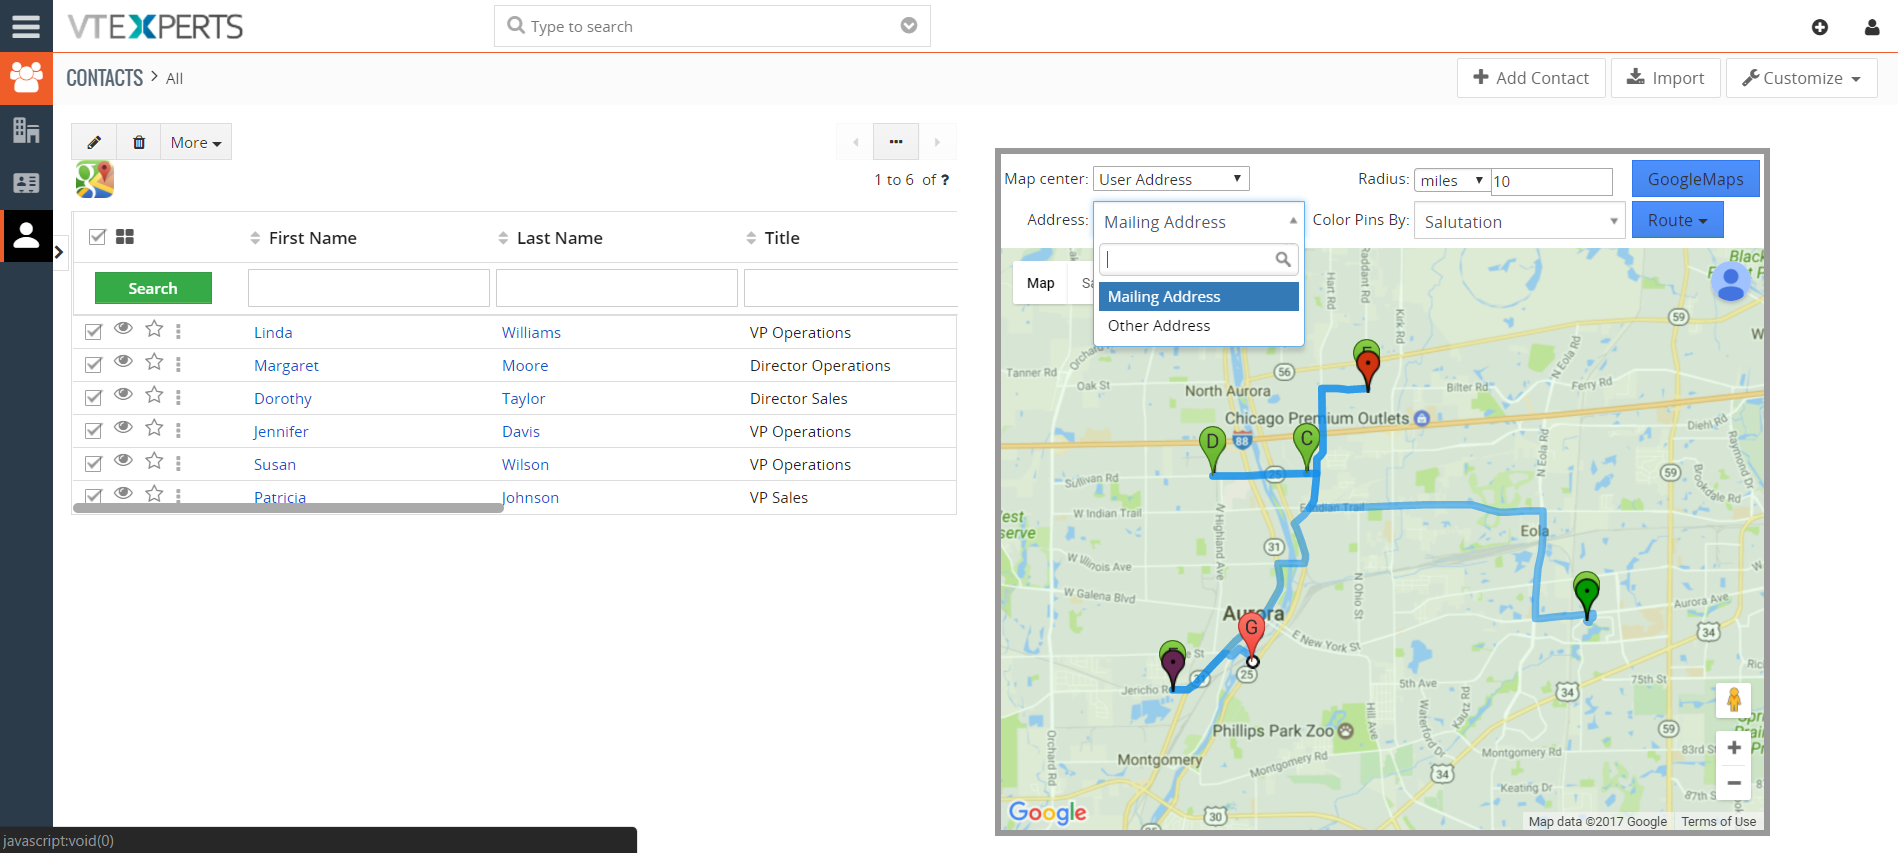Zoom out the map with minus
The image size is (1898, 853).
1734,783
